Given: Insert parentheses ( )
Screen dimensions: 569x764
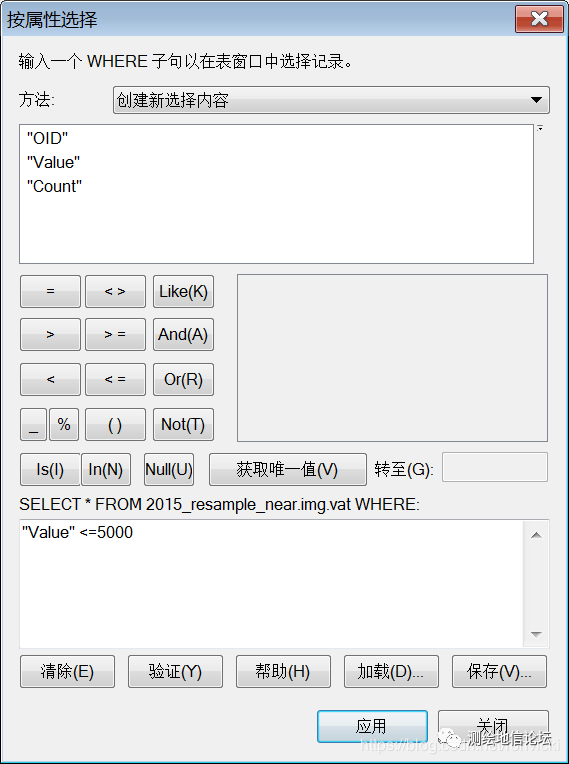Looking at the screenshot, I should click(x=115, y=424).
